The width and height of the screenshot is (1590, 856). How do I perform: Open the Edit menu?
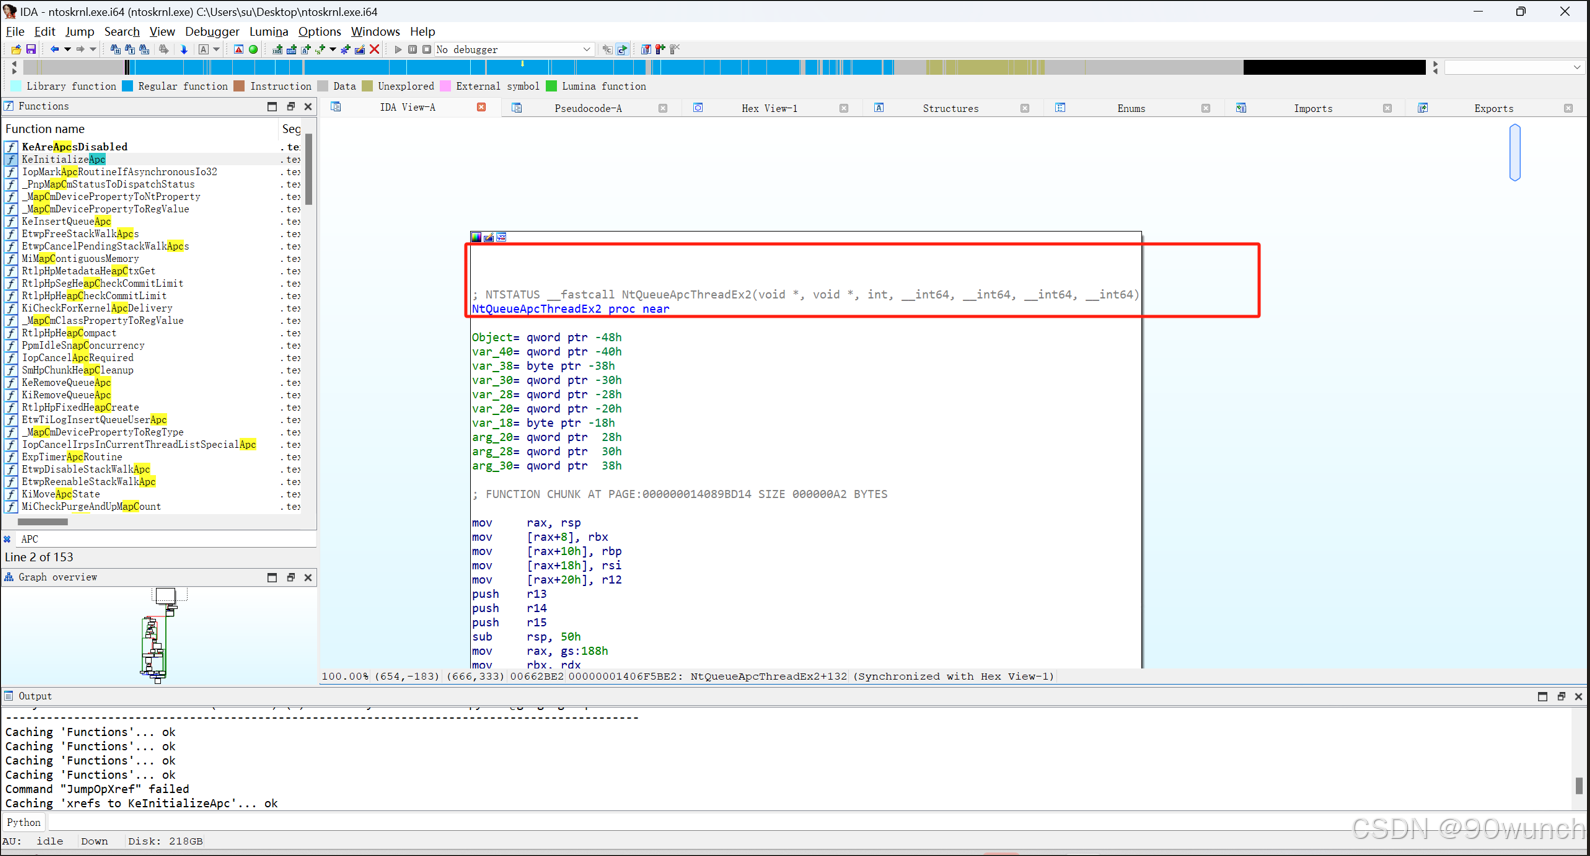click(x=45, y=31)
